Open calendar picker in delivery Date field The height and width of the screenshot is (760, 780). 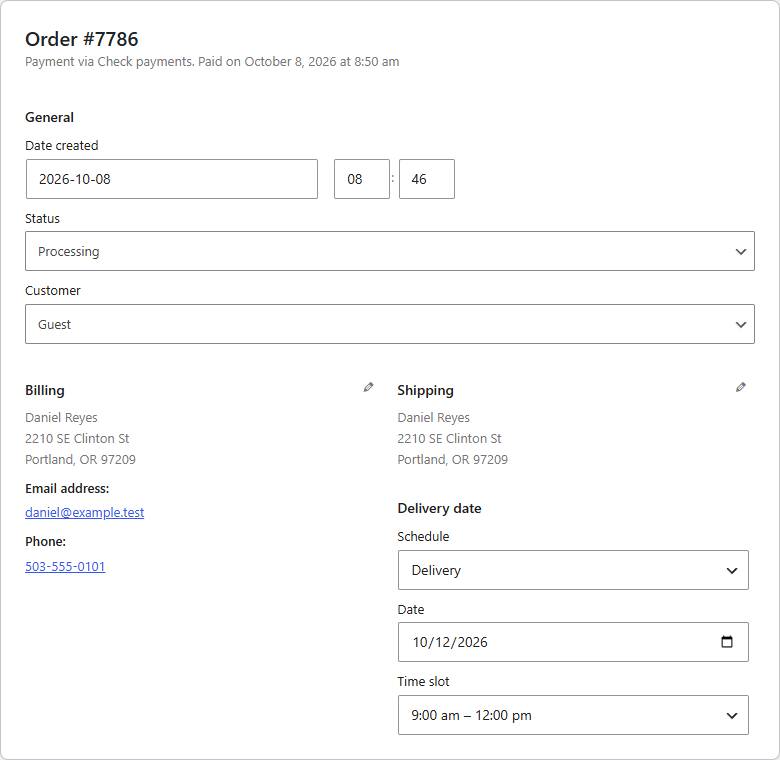[x=727, y=642]
